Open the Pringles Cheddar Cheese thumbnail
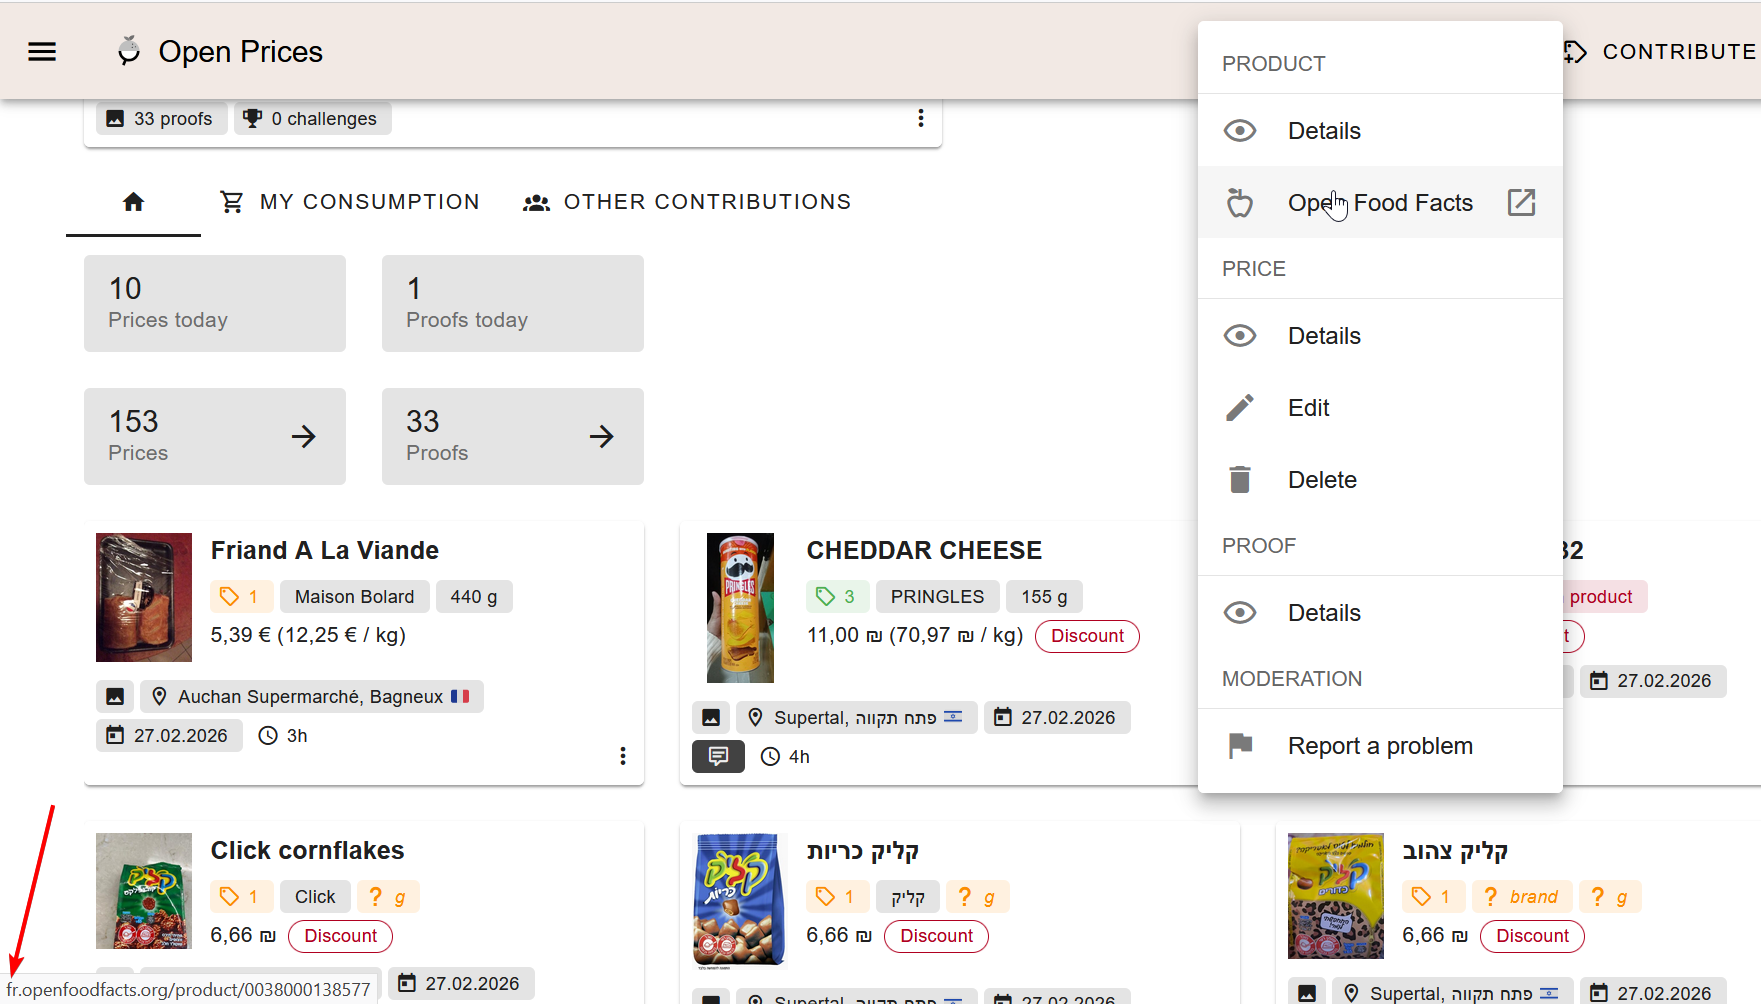This screenshot has width=1761, height=1004. pos(740,607)
